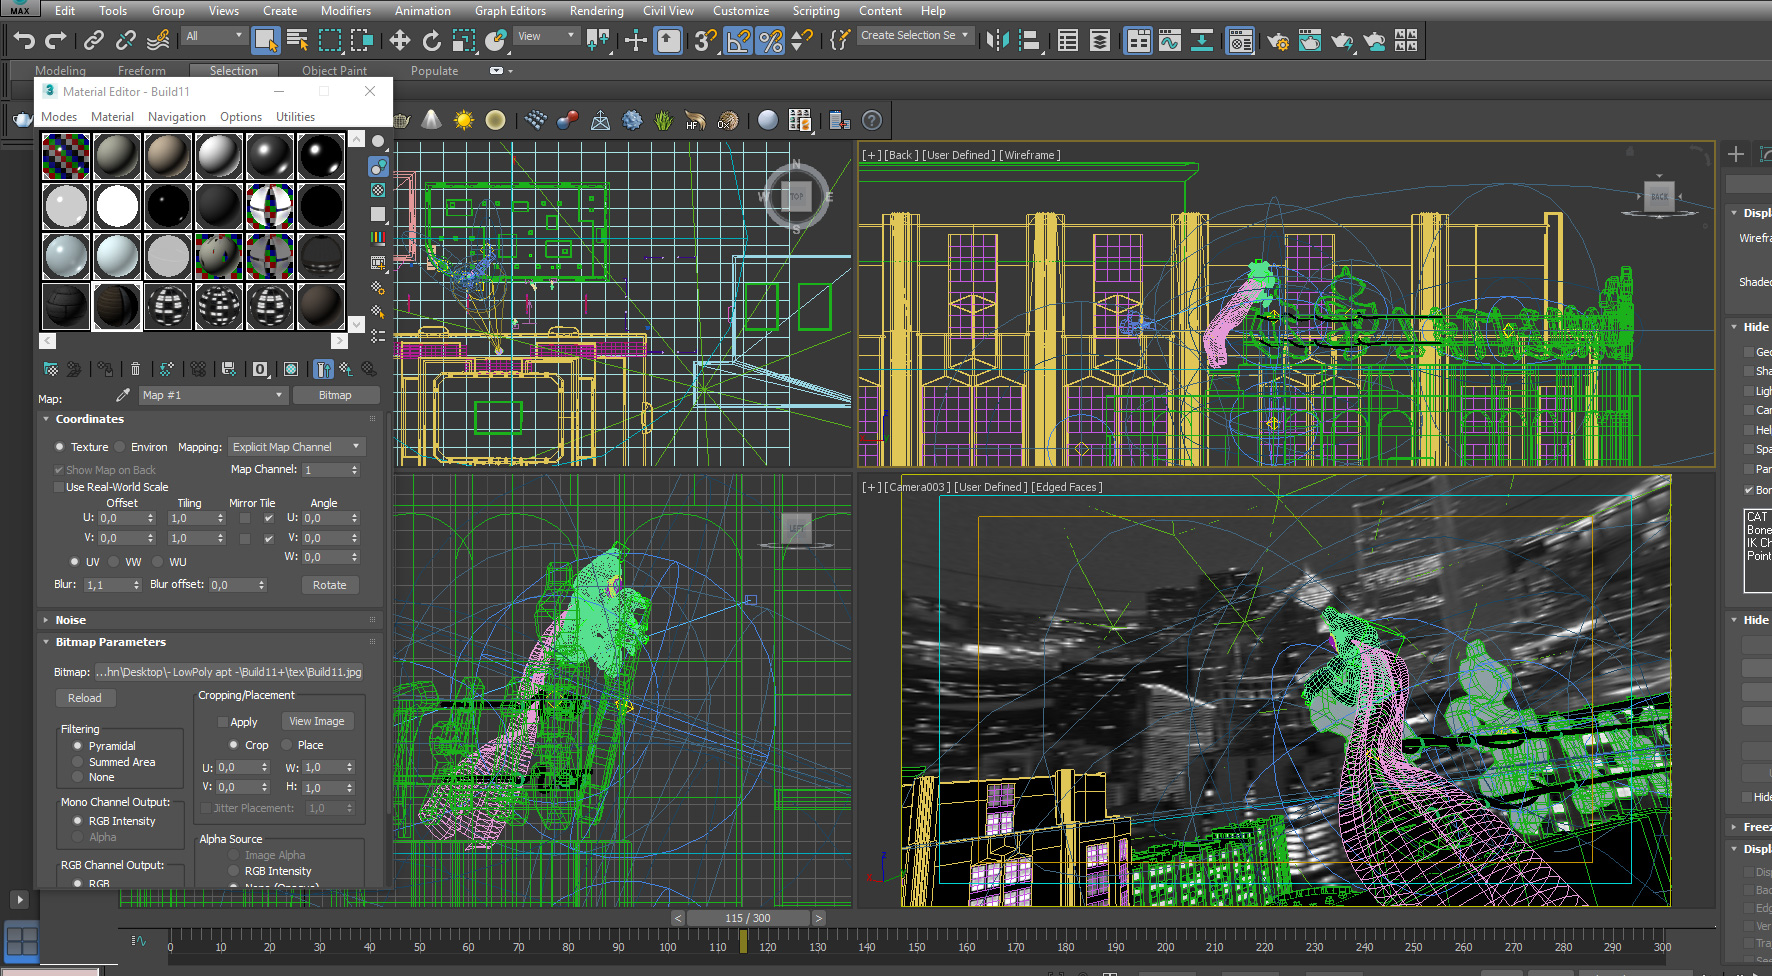Open the Explicit Map Channel mapping dropdown
The height and width of the screenshot is (976, 1772).
[297, 447]
